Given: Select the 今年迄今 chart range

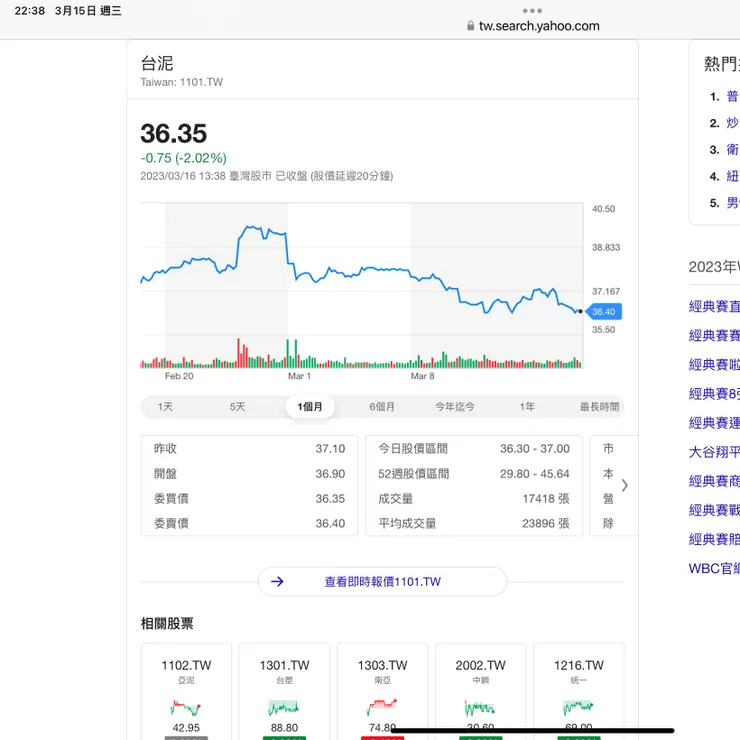Looking at the screenshot, I should pos(454,407).
